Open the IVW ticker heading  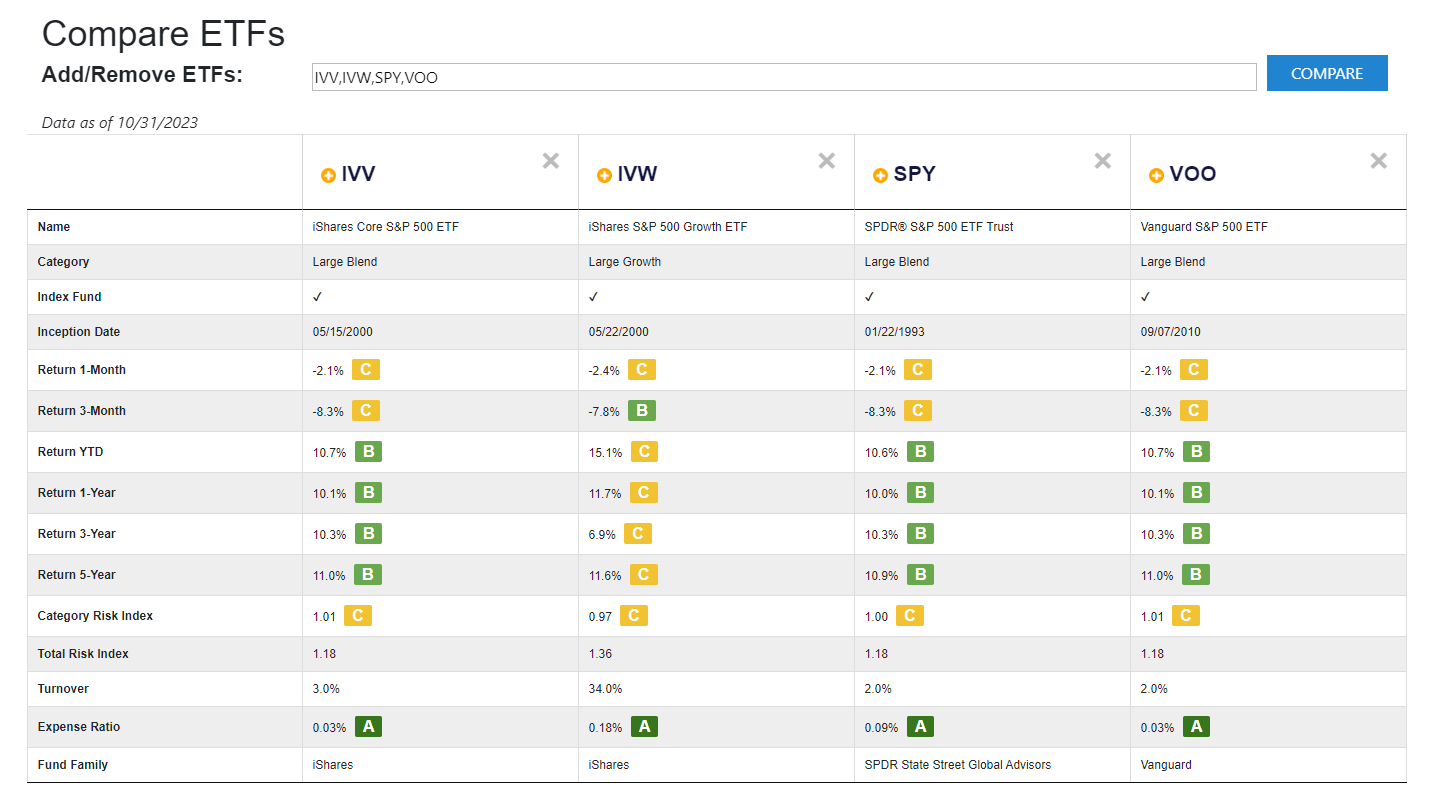(x=638, y=174)
